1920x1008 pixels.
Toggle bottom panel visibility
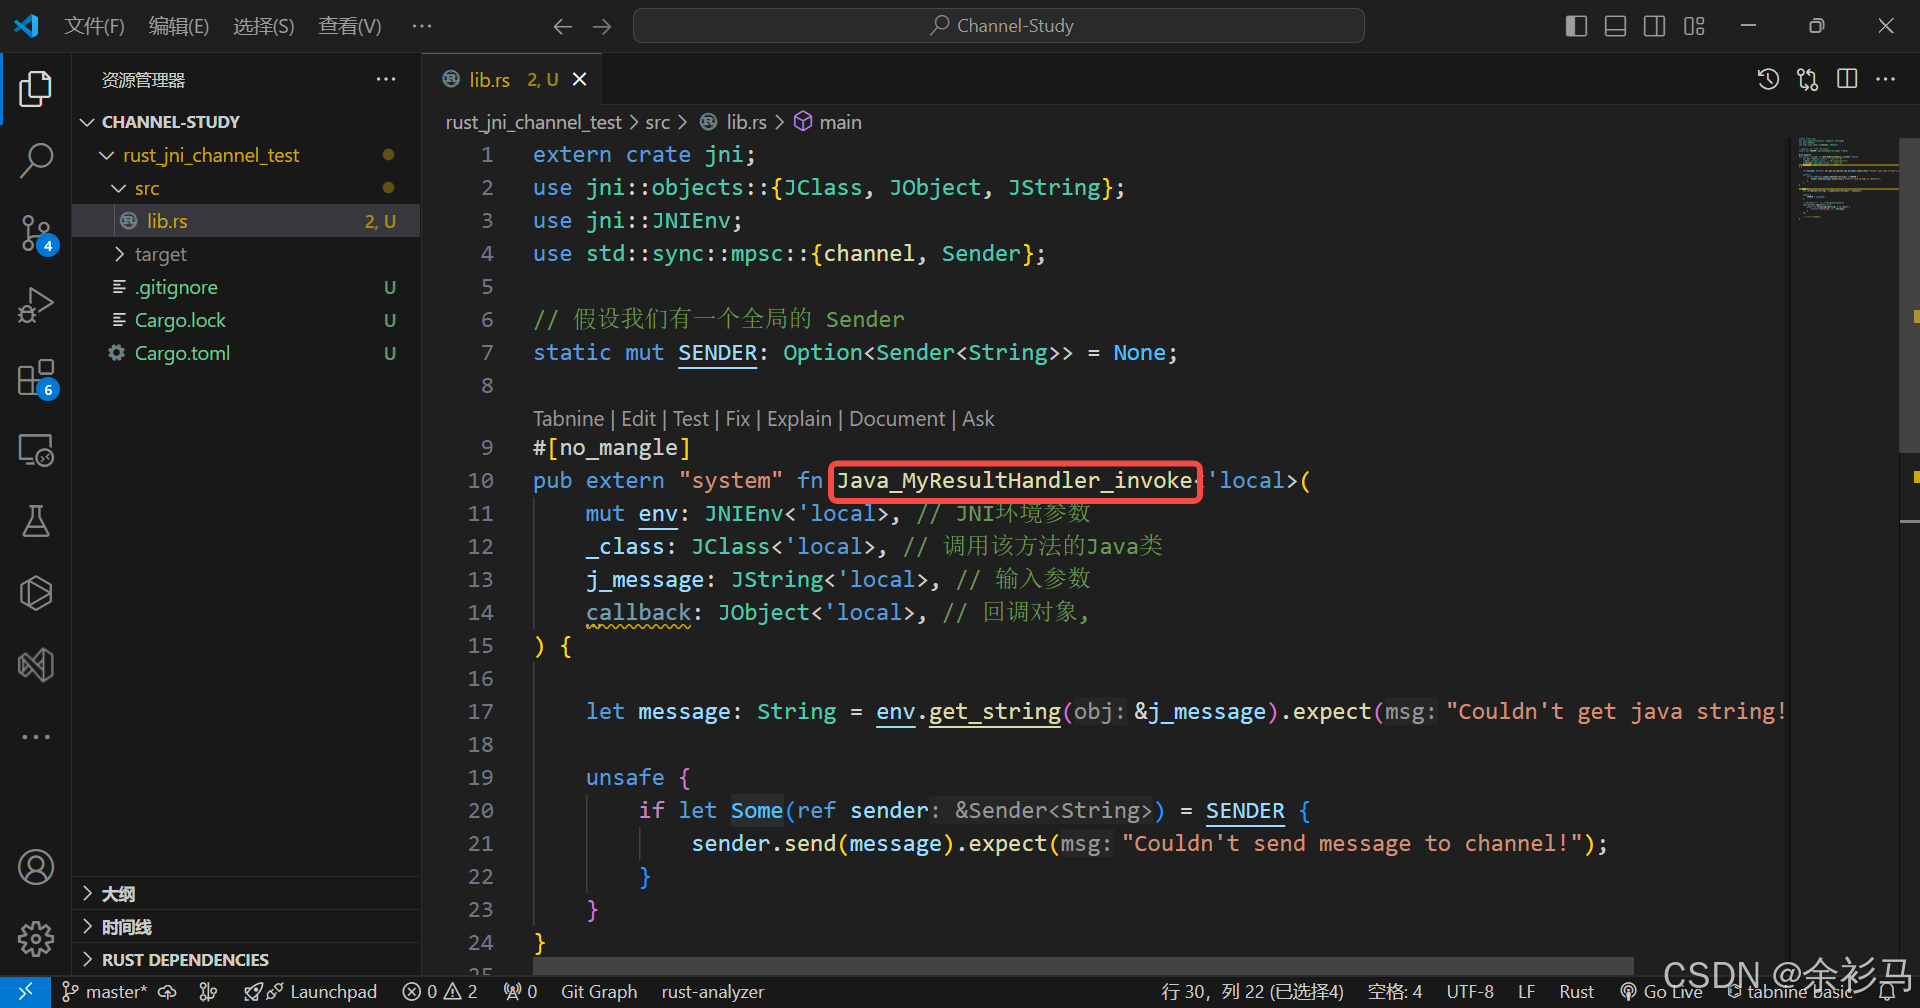tap(1615, 26)
